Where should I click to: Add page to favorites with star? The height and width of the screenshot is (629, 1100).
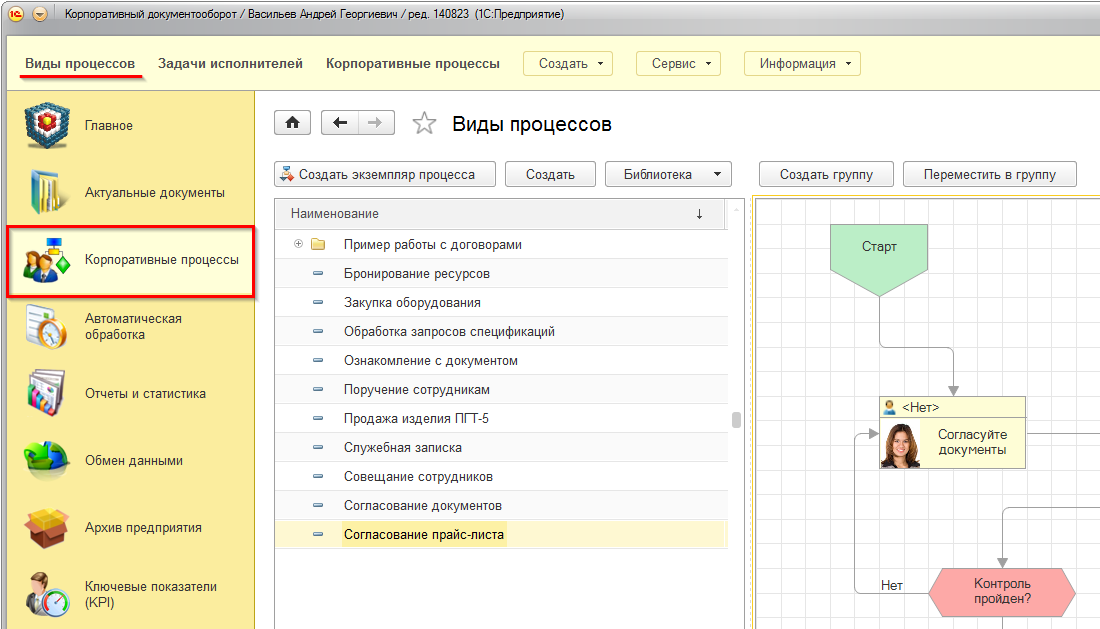click(x=425, y=124)
